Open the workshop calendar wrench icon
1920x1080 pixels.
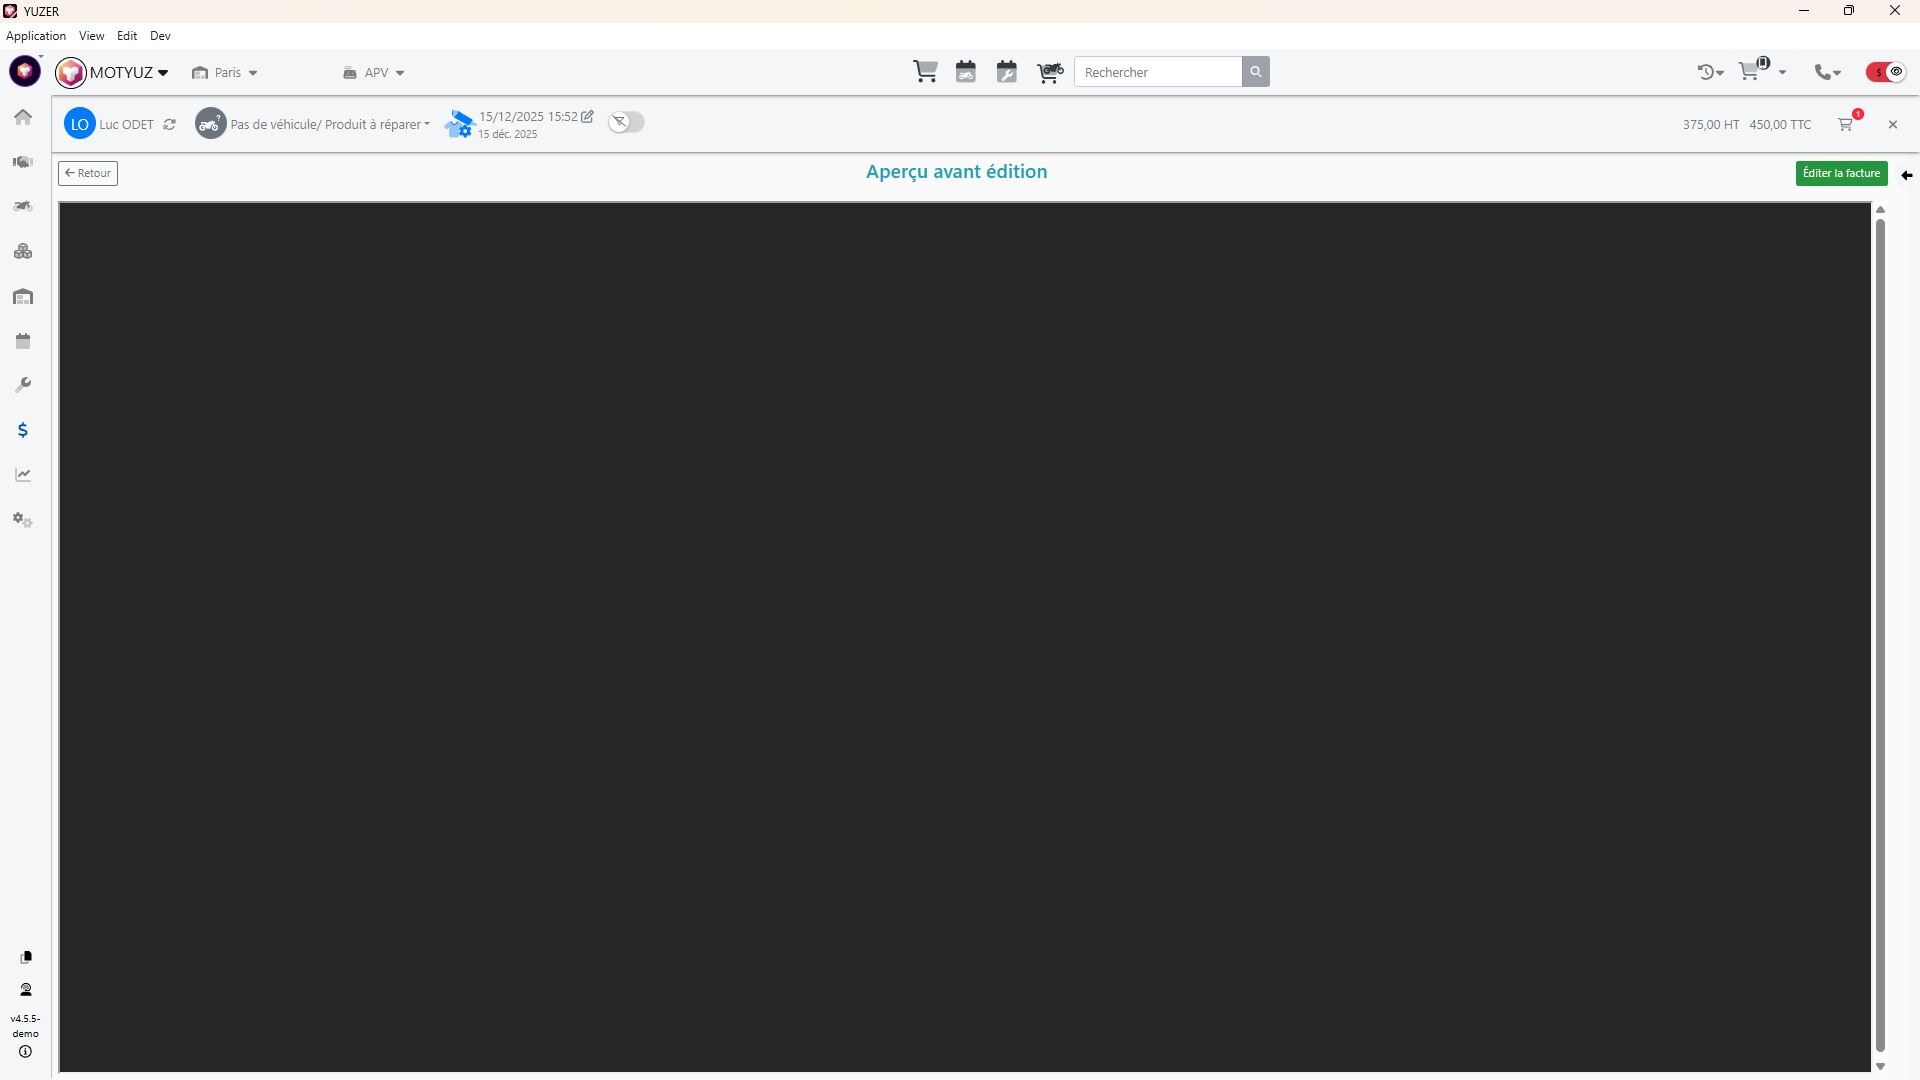click(x=1007, y=72)
